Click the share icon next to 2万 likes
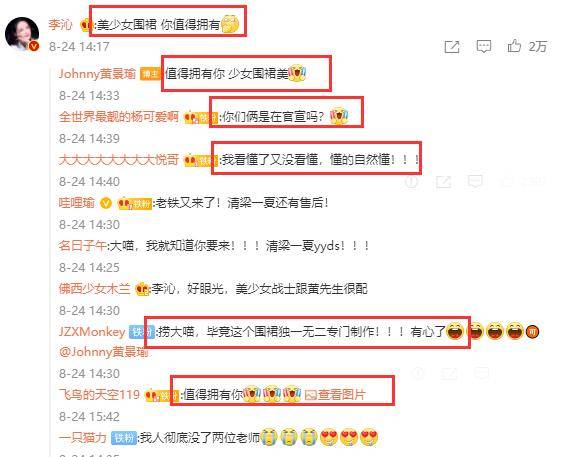The image size is (567, 457). coord(452,47)
